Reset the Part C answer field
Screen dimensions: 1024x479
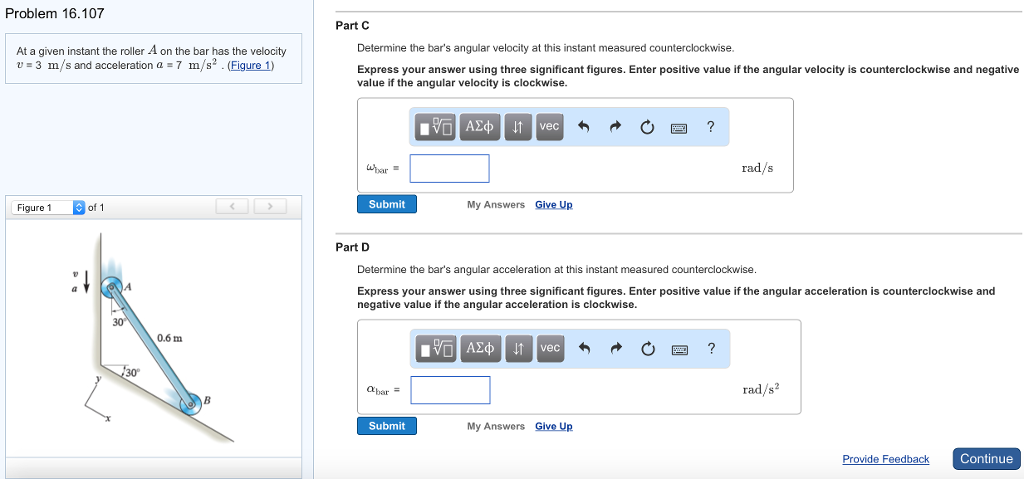pos(647,127)
